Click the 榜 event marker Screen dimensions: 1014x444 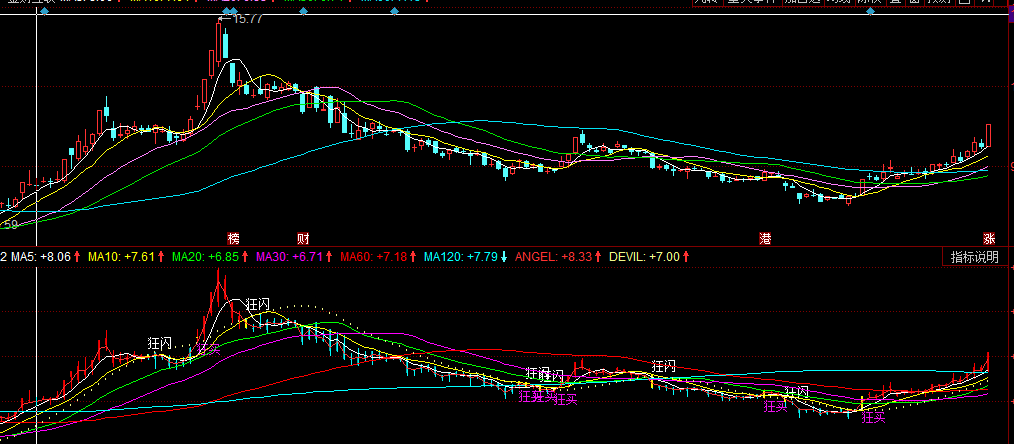point(234,239)
